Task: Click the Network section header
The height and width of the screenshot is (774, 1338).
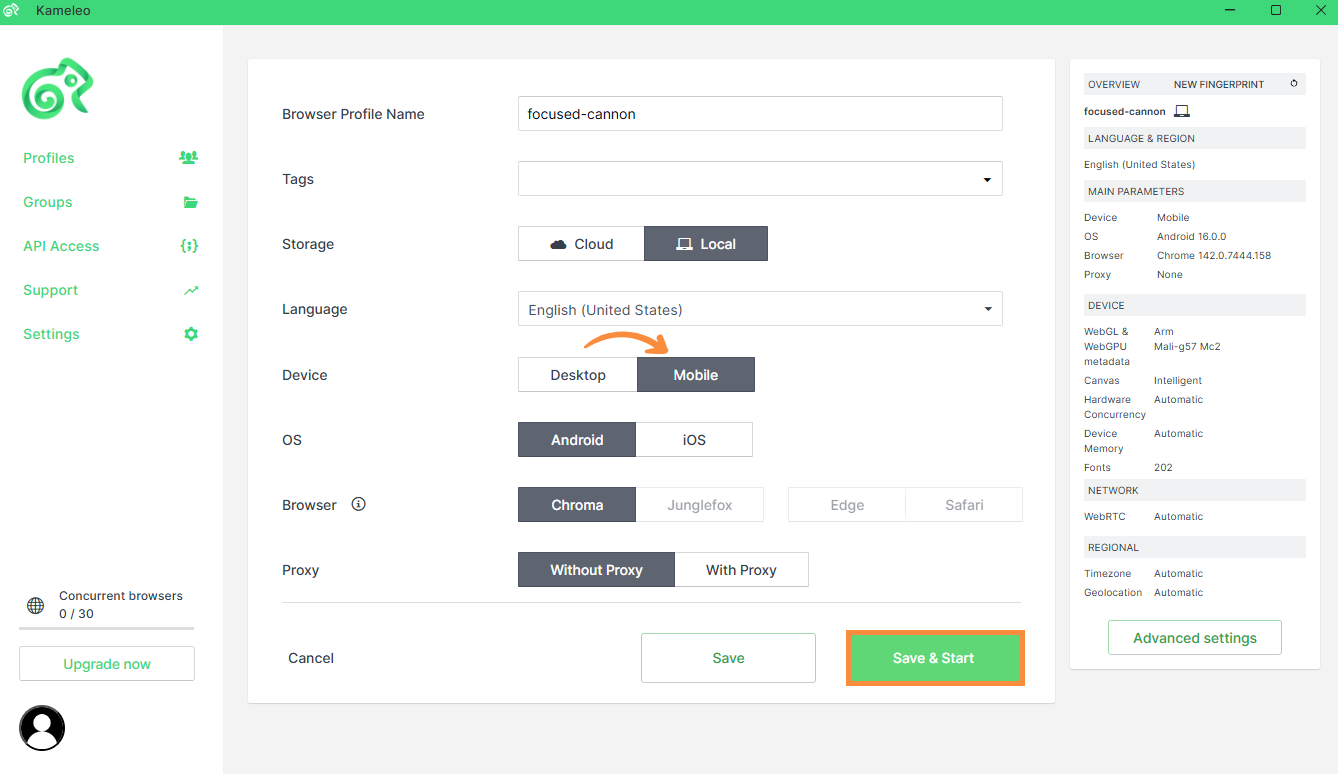Action: (1195, 490)
